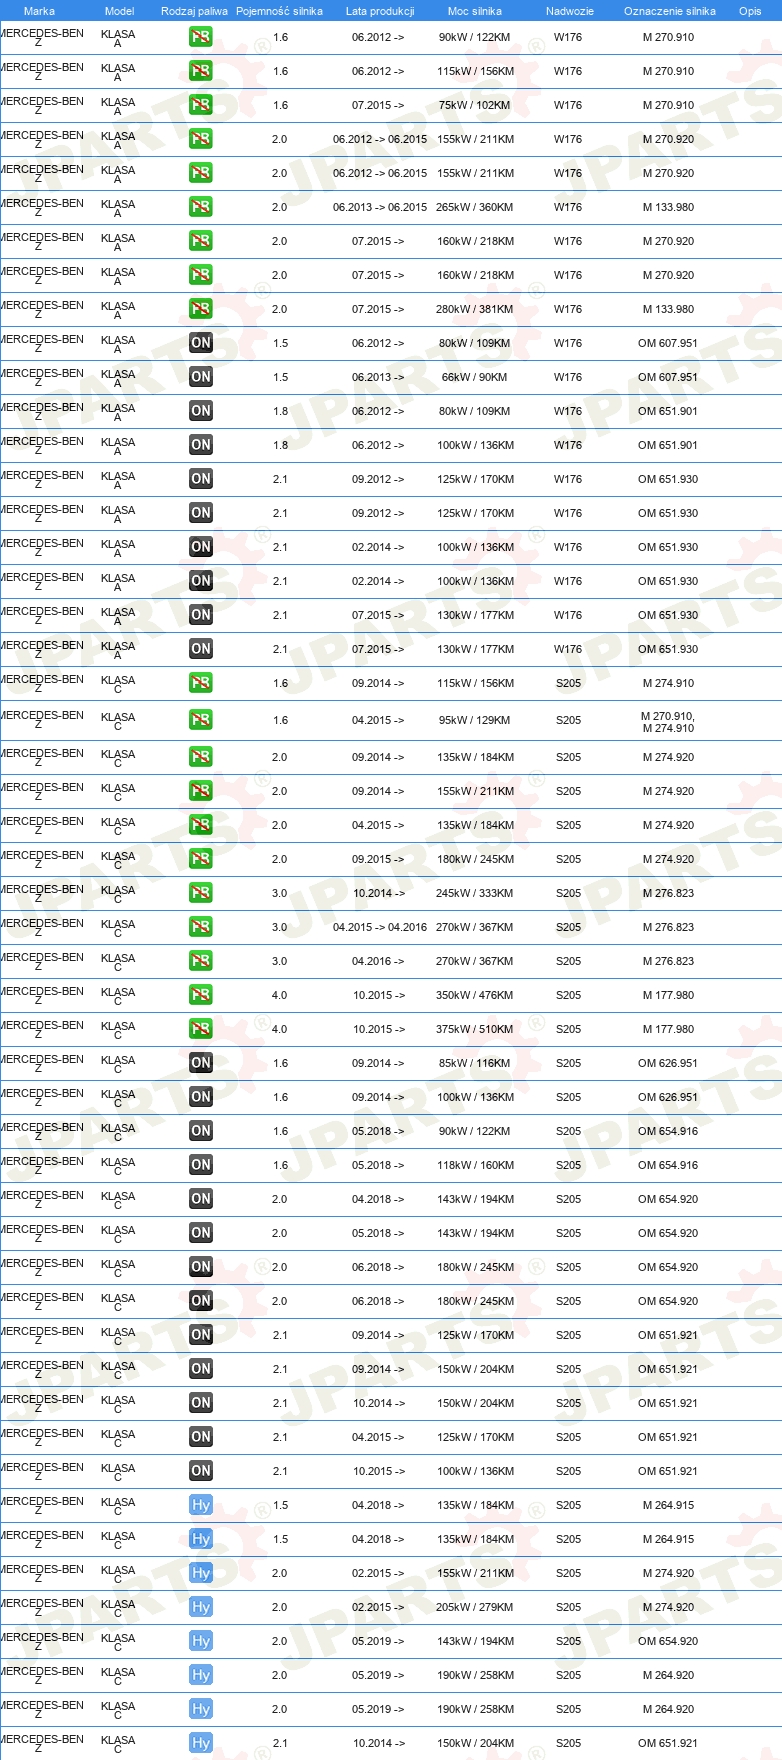Click the Oznaczenie silnika column header

tap(670, 11)
